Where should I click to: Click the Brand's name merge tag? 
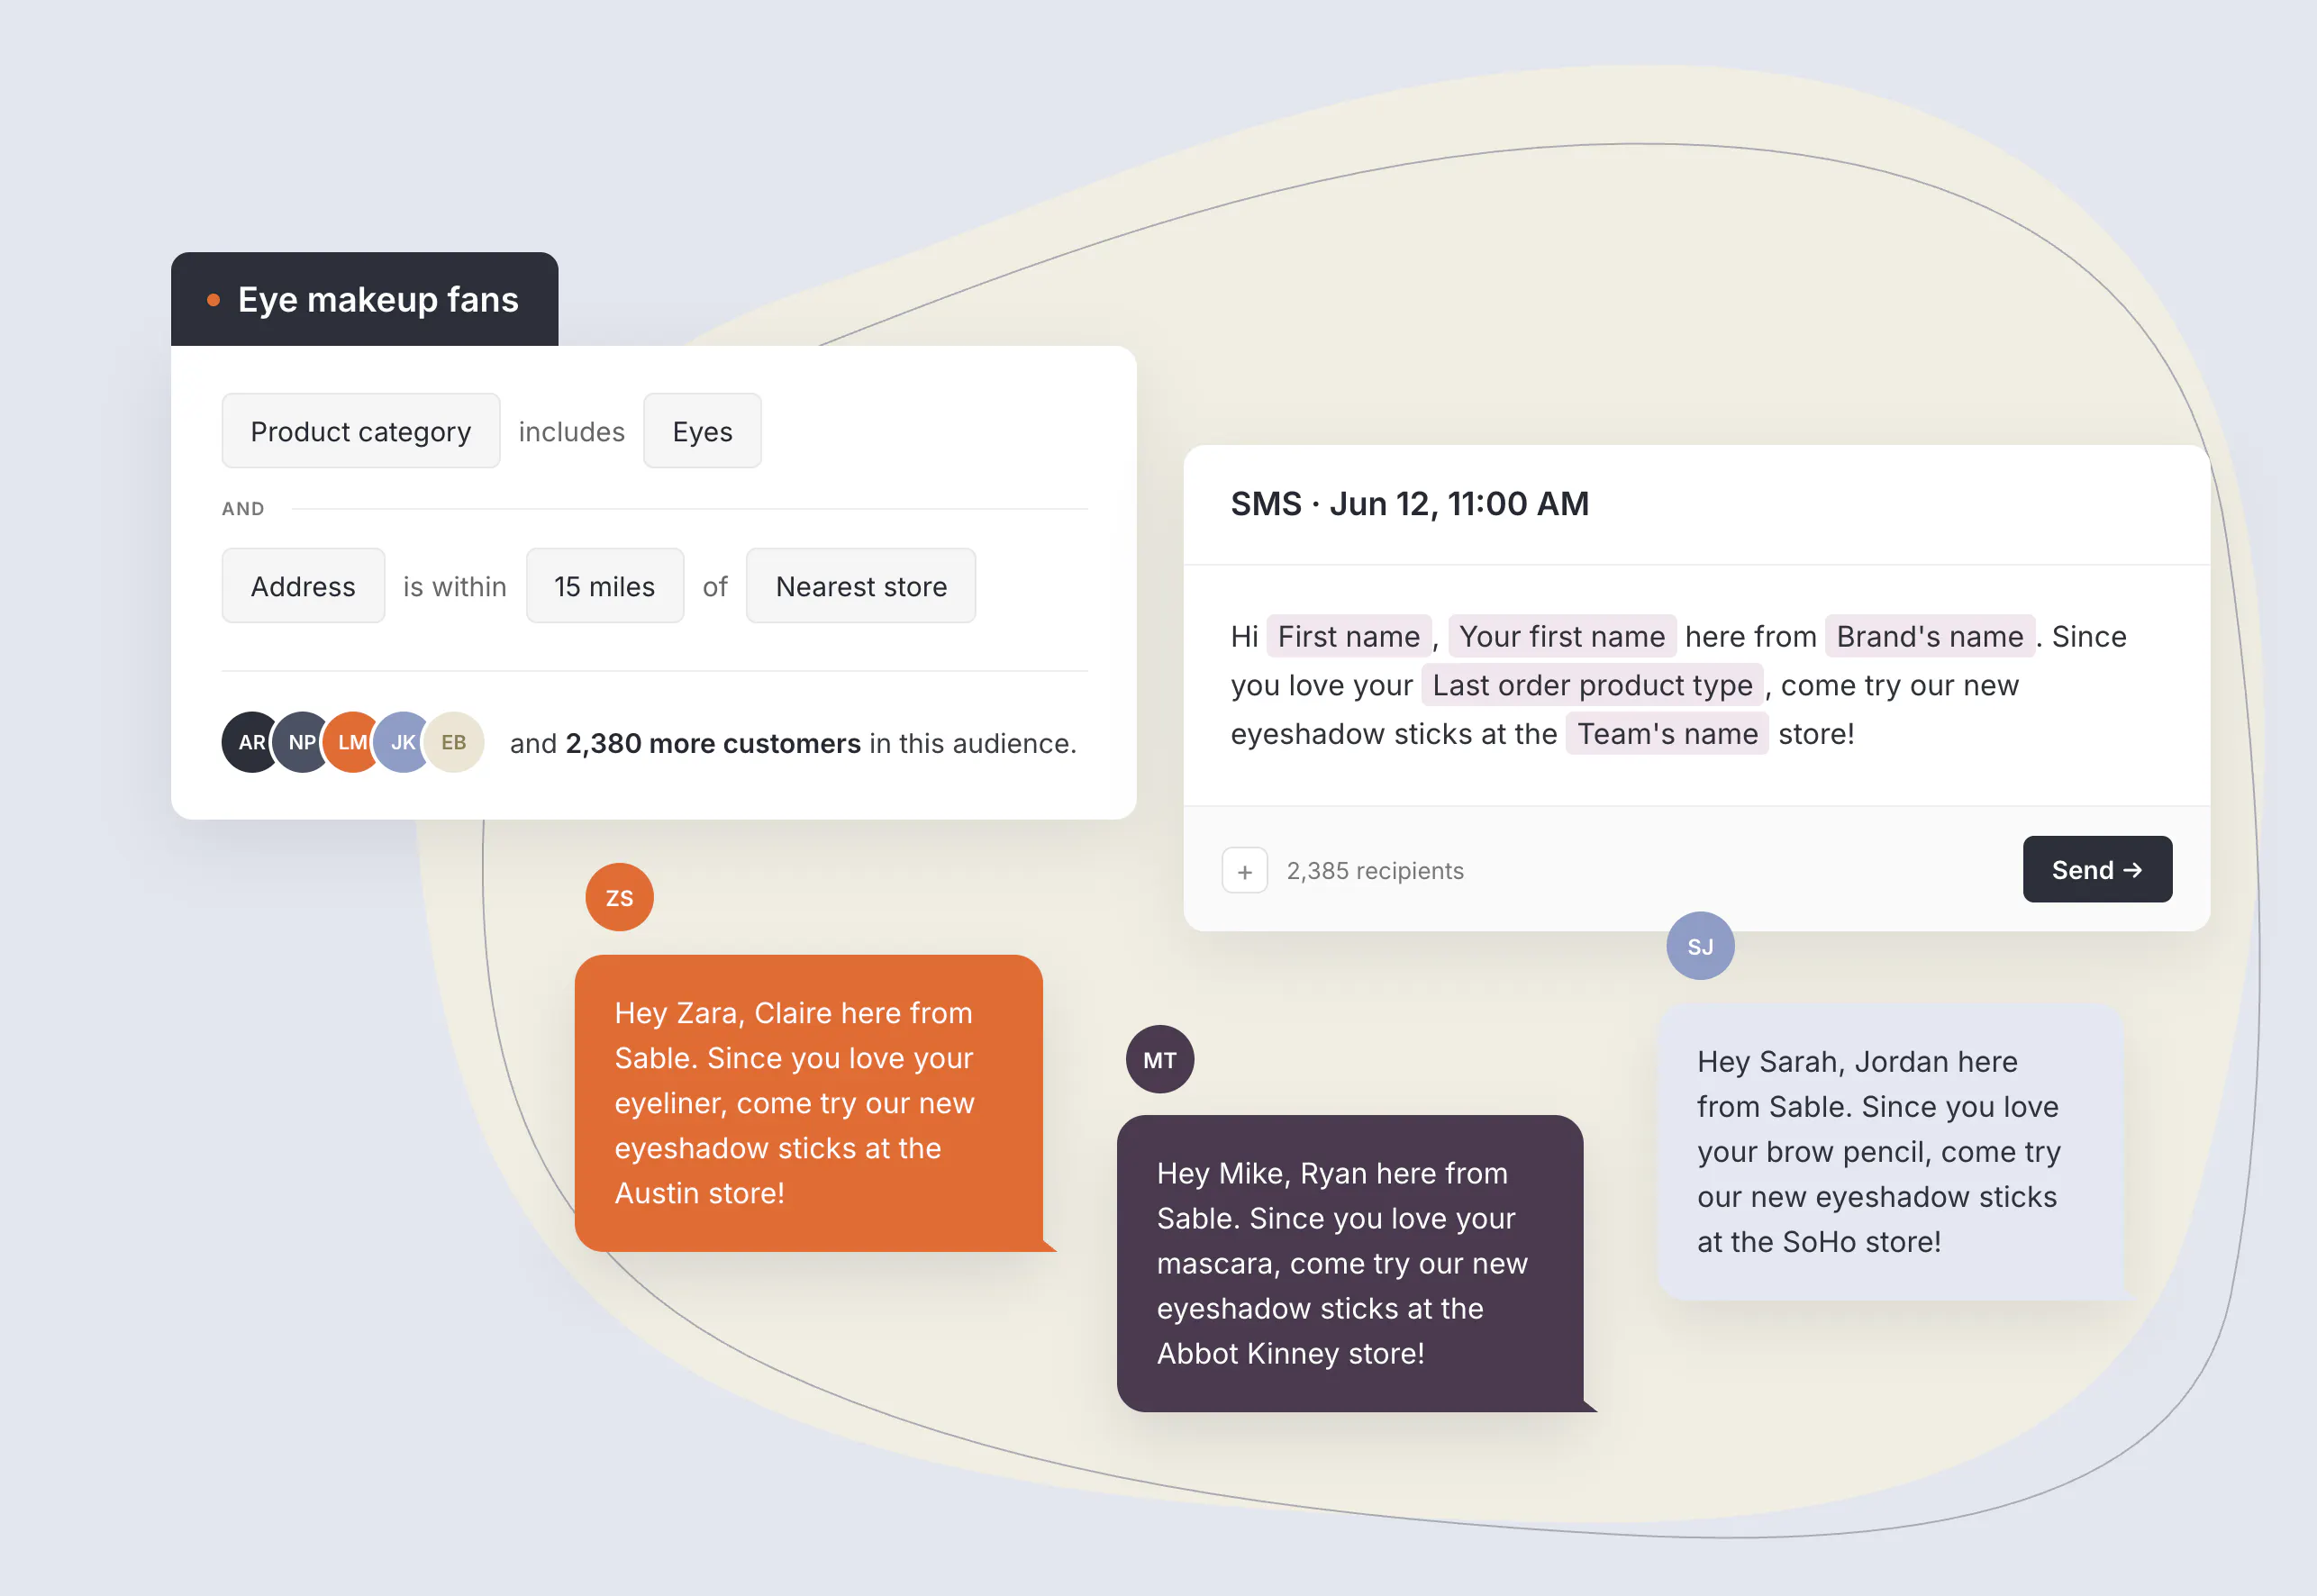[x=1930, y=636]
